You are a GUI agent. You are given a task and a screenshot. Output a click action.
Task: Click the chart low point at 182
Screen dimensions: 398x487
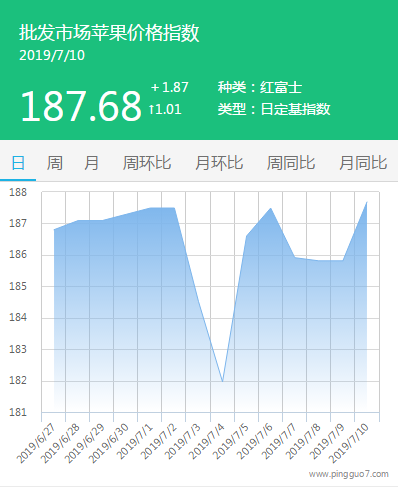(222, 381)
